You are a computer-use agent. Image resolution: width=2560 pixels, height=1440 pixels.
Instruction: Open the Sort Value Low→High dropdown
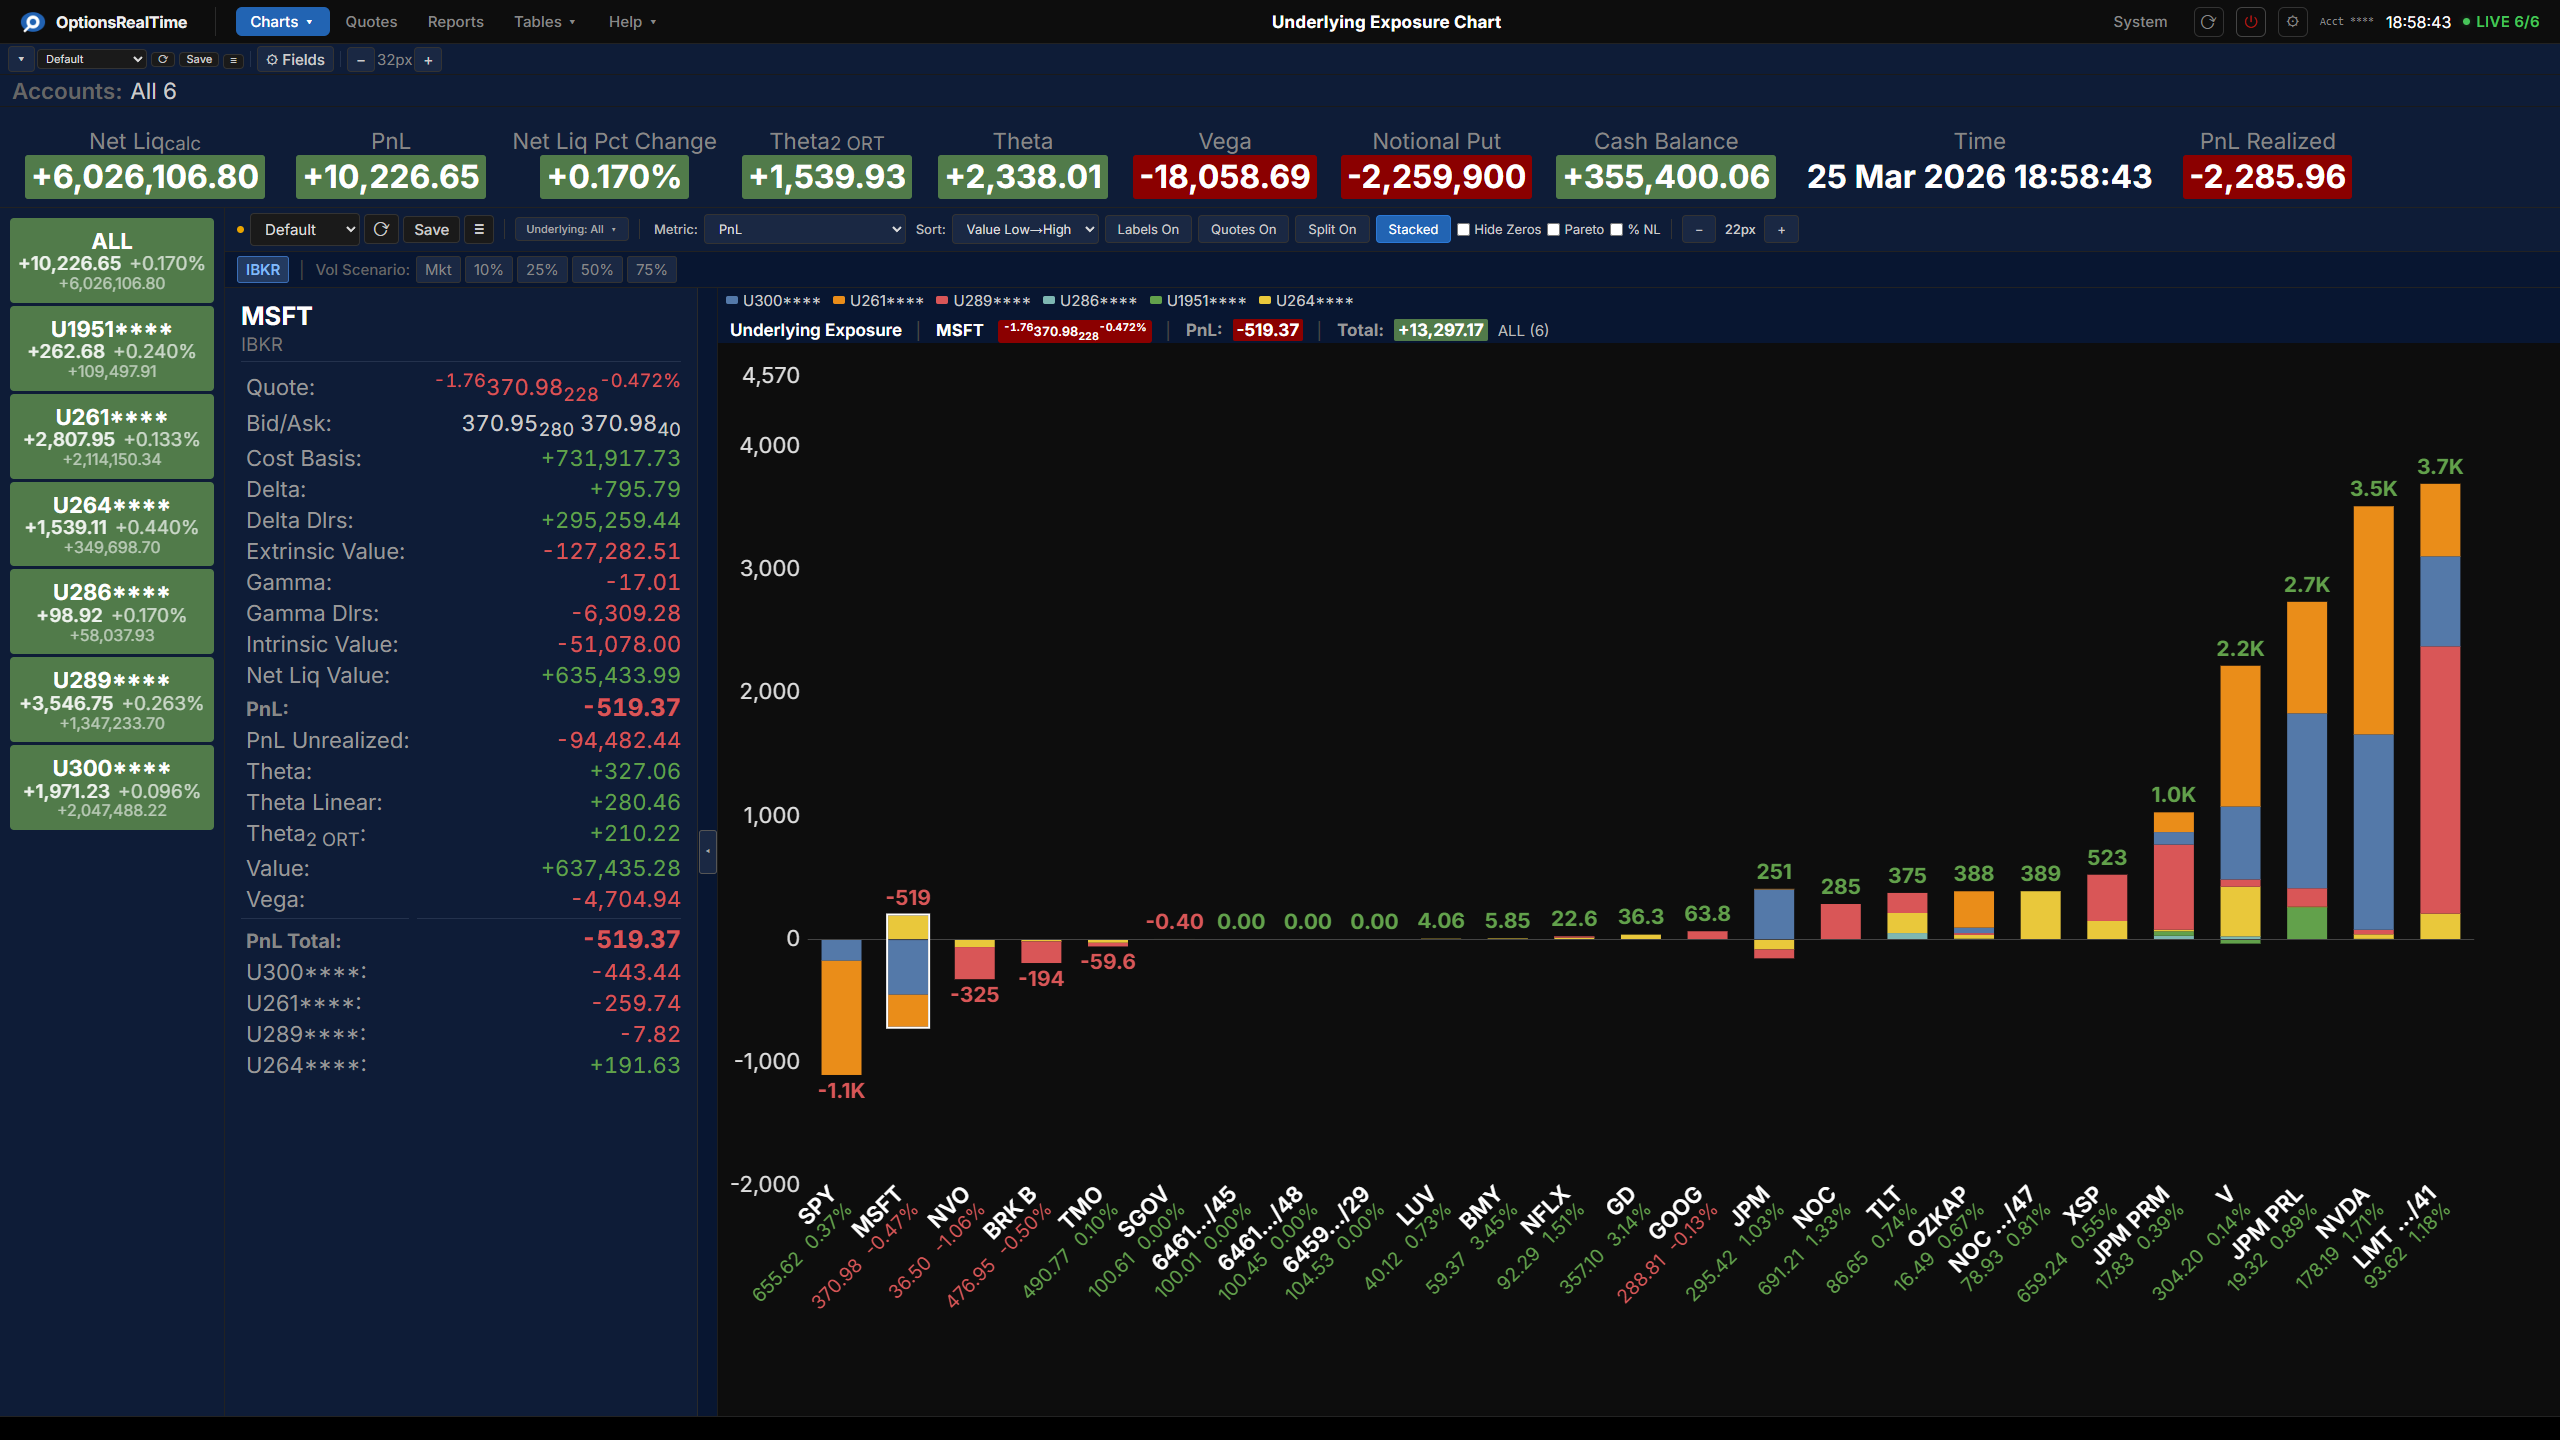coord(1026,229)
